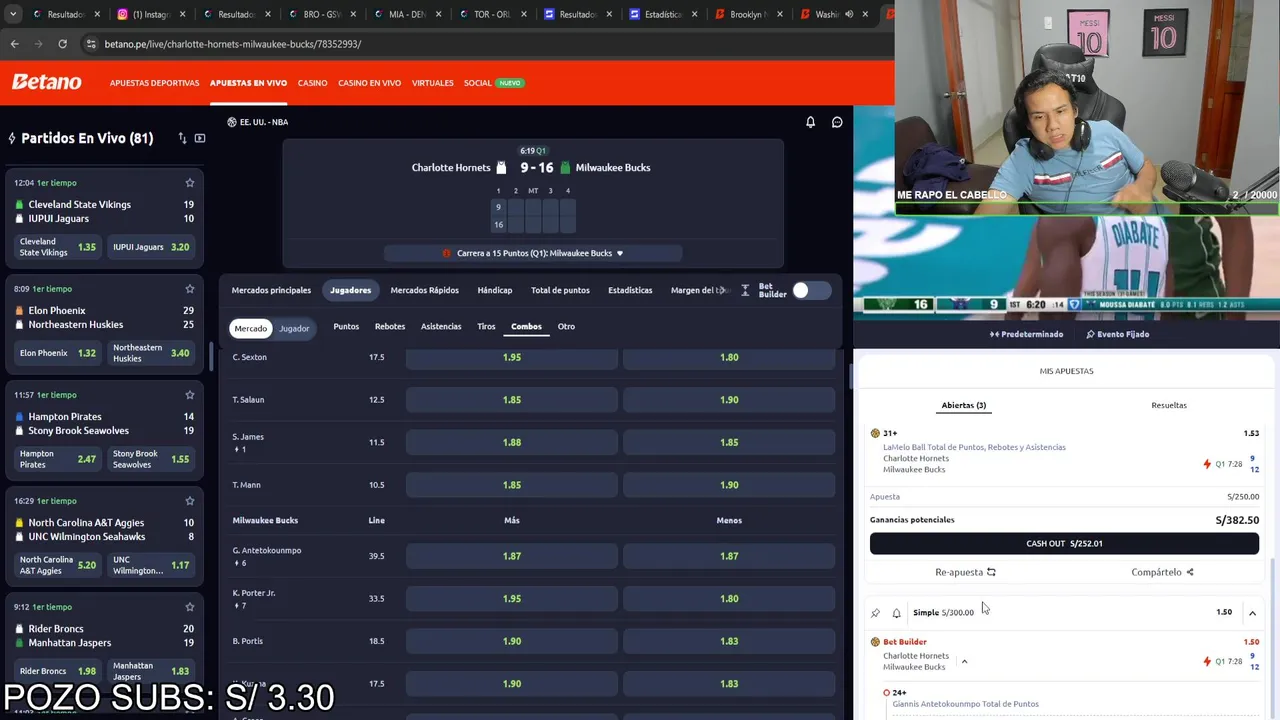
Task: Bet G. Antetokounmpo Menos 1.87
Action: 729,556
